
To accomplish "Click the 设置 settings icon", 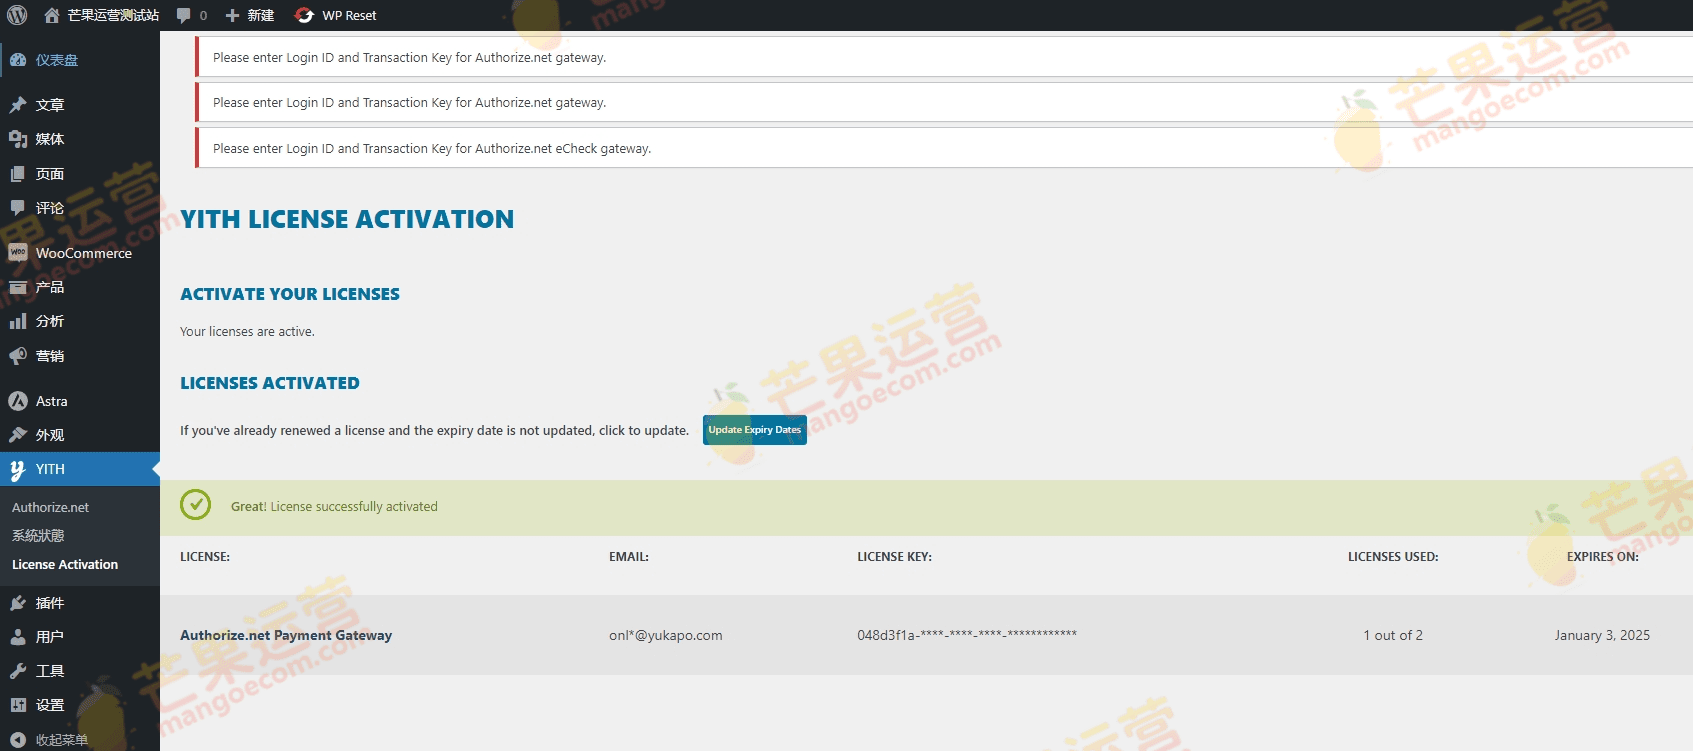I will (18, 705).
